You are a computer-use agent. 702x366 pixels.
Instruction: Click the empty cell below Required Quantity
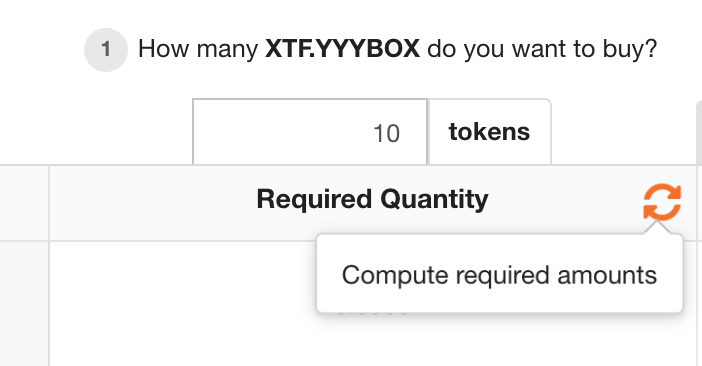373,304
